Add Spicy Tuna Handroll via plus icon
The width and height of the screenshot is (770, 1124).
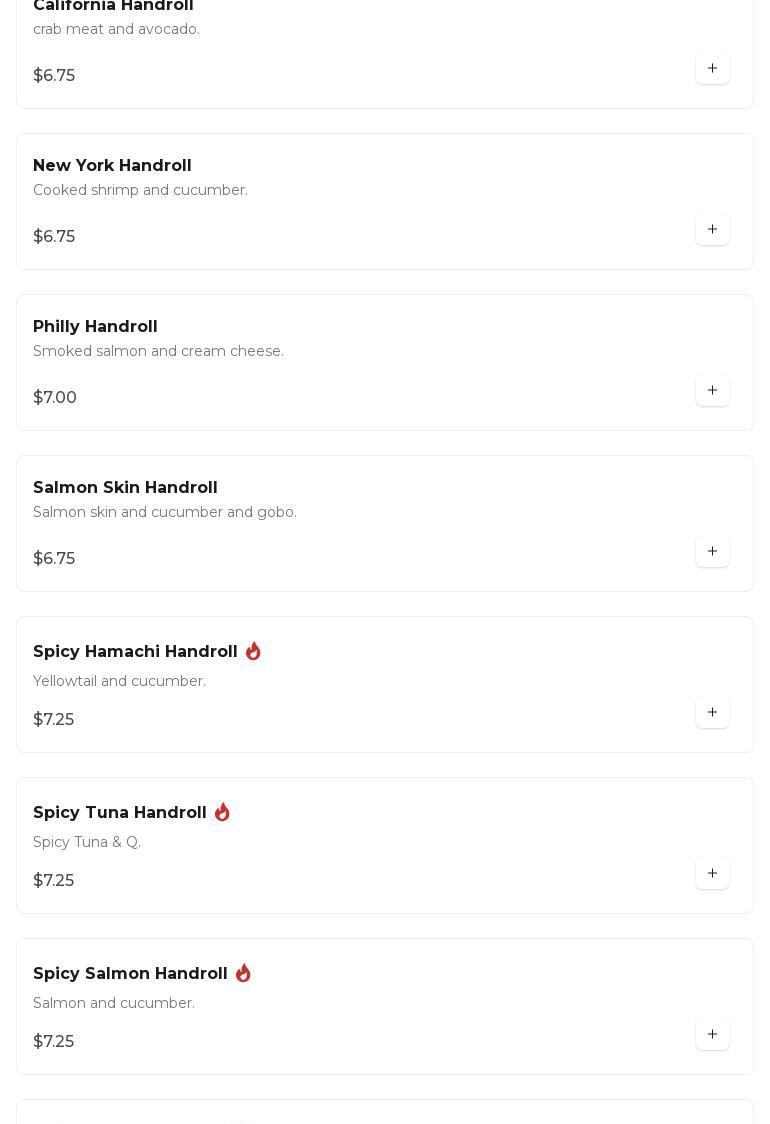pyautogui.click(x=712, y=874)
